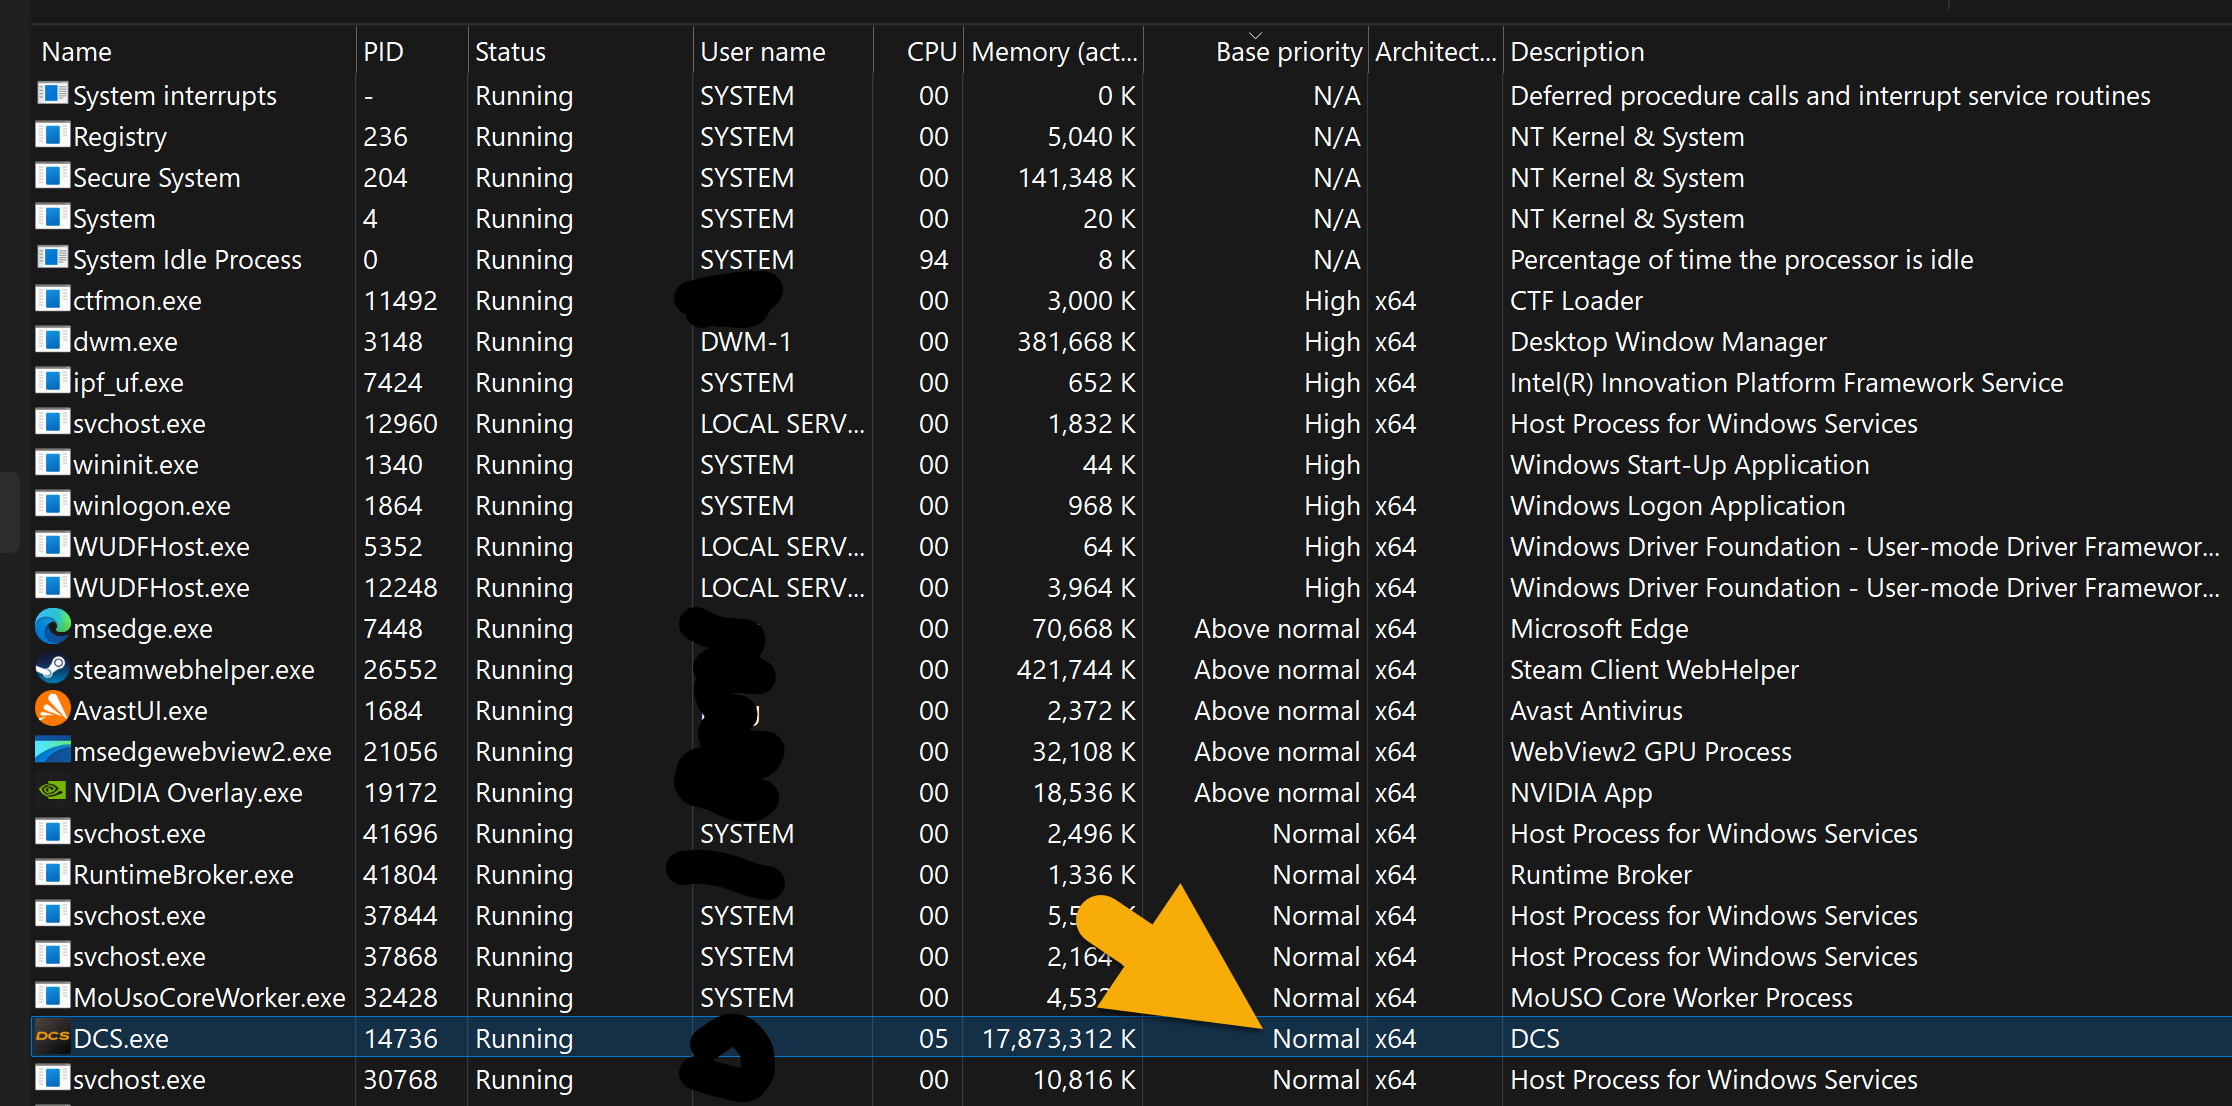Click PID 14736 in the DCS row
Image resolution: width=2232 pixels, height=1106 pixels.
400,1039
